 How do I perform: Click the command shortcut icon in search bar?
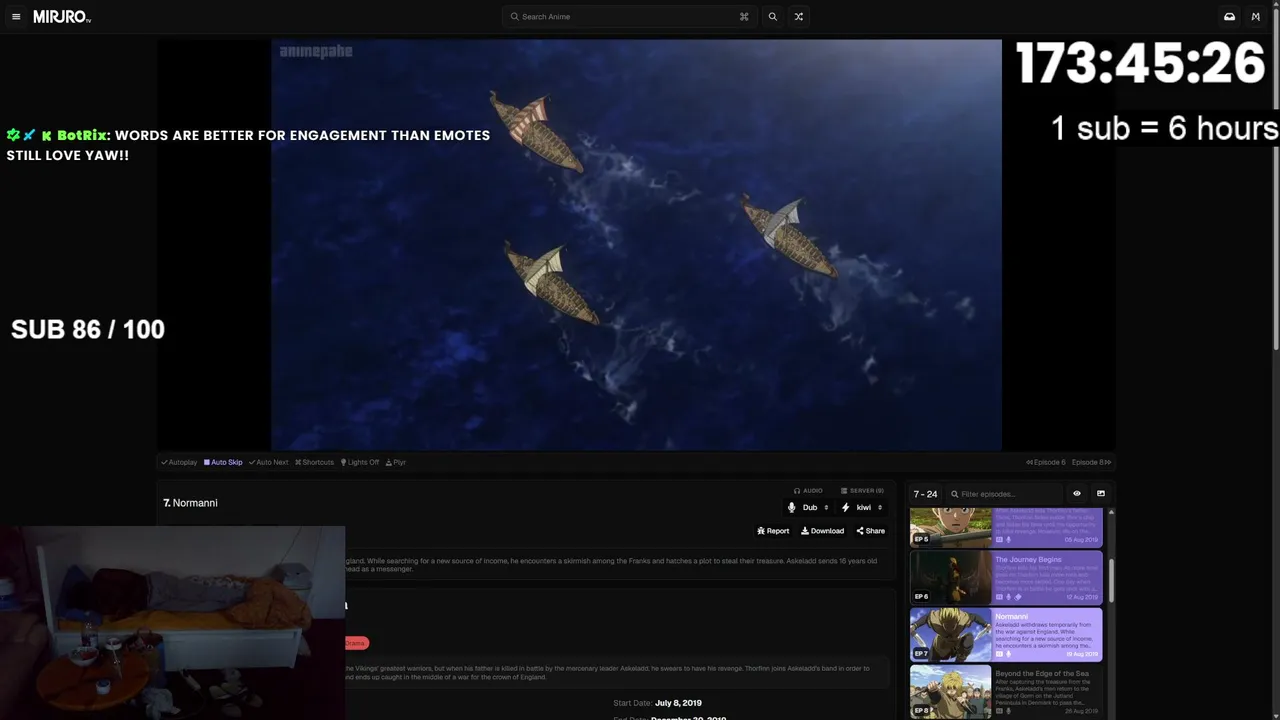[x=744, y=17]
